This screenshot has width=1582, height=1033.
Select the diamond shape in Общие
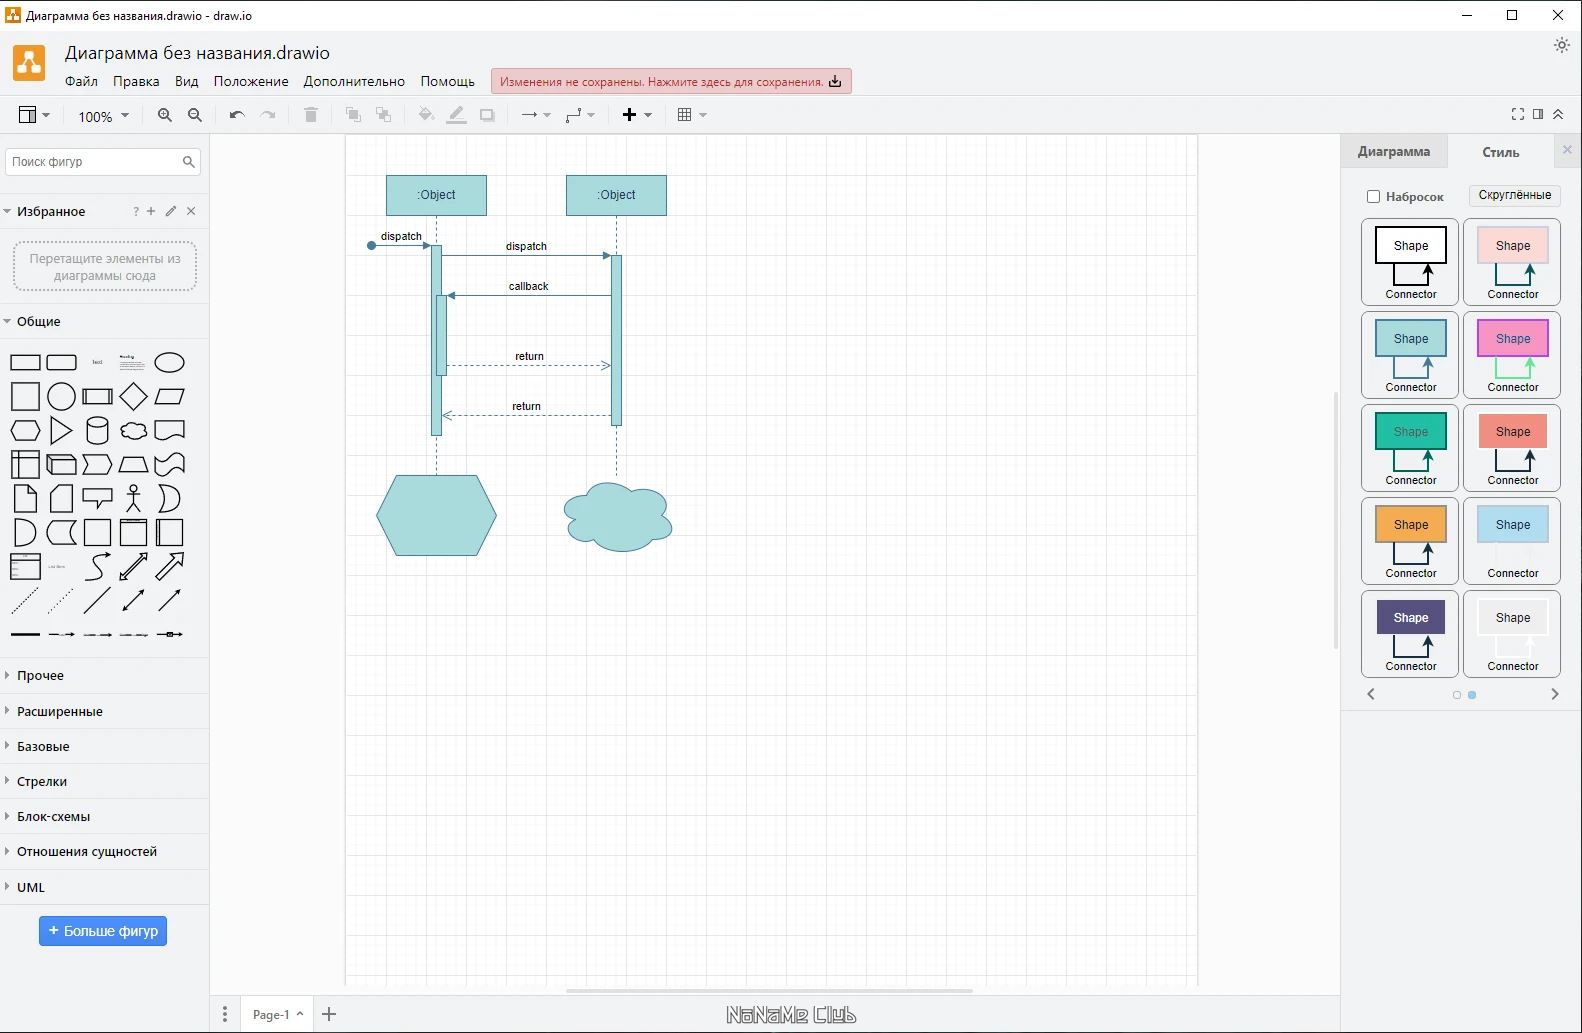(x=133, y=397)
